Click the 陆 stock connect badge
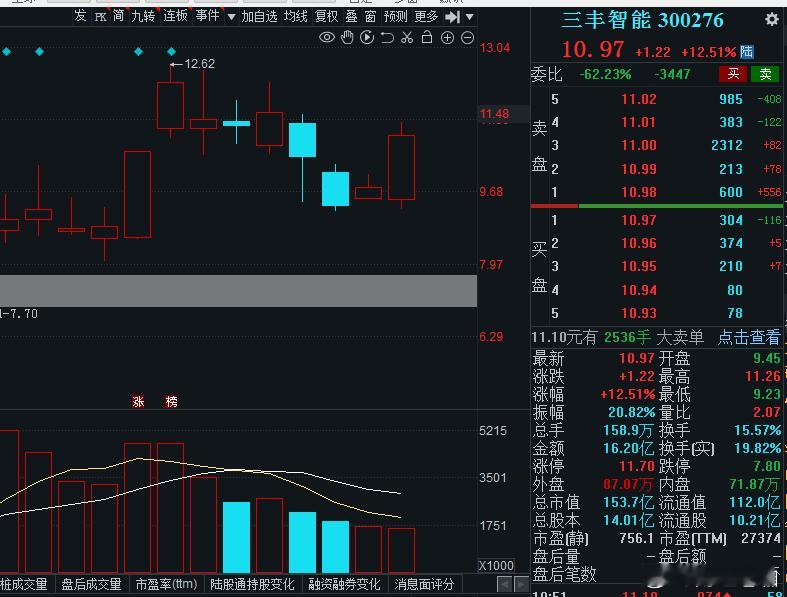The height and width of the screenshot is (597, 787). click(746, 51)
